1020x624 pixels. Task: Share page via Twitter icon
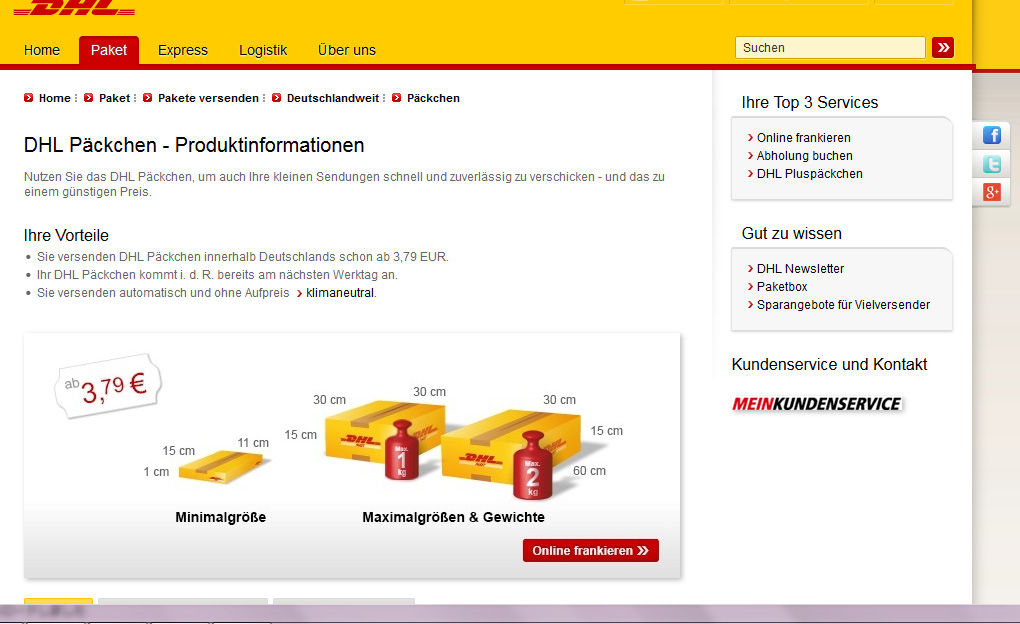click(991, 164)
